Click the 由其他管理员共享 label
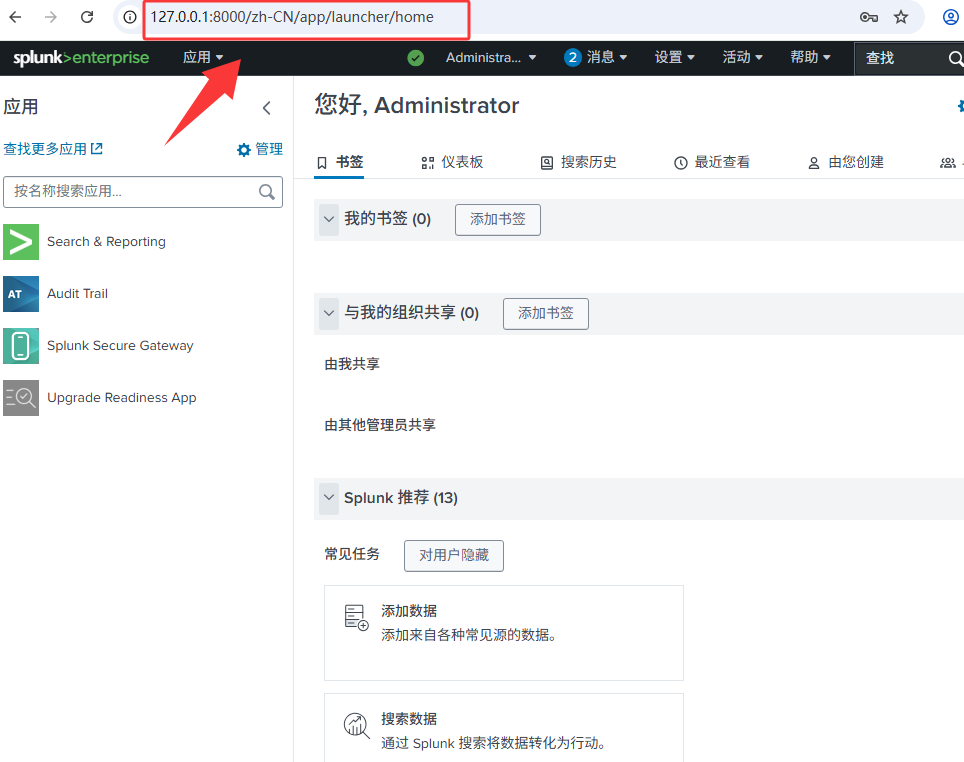This screenshot has width=964, height=762. 380,425
